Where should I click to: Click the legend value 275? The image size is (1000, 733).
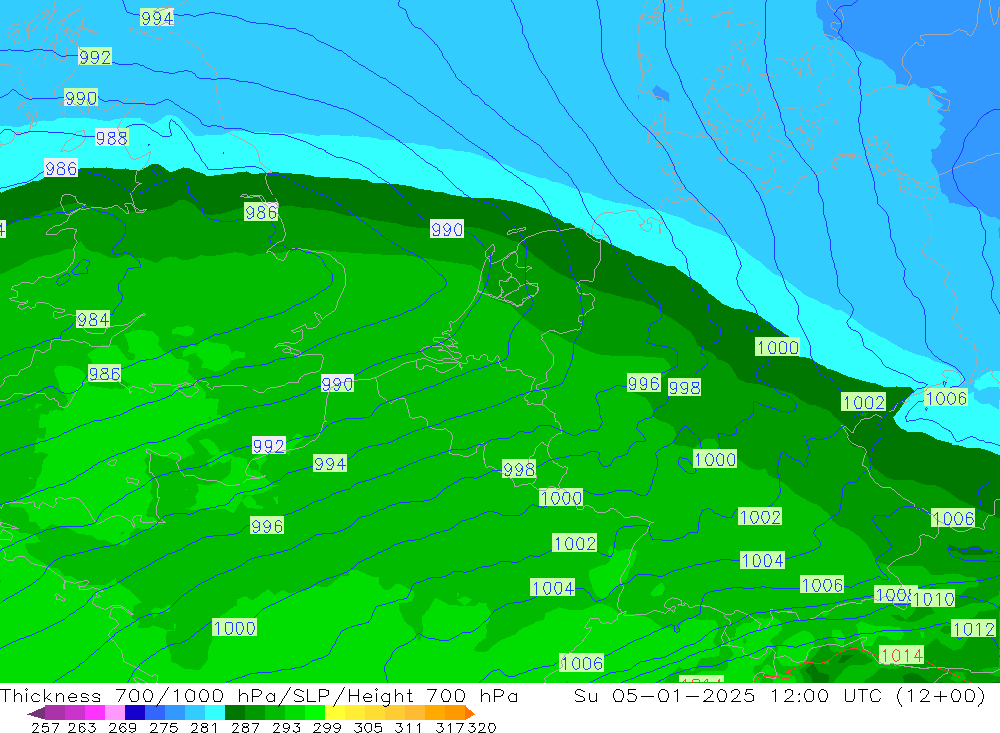tap(163, 727)
